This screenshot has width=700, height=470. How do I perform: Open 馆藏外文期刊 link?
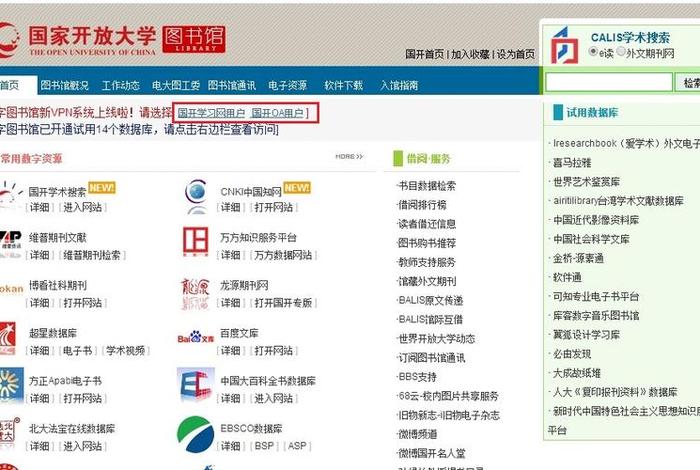[x=427, y=282]
